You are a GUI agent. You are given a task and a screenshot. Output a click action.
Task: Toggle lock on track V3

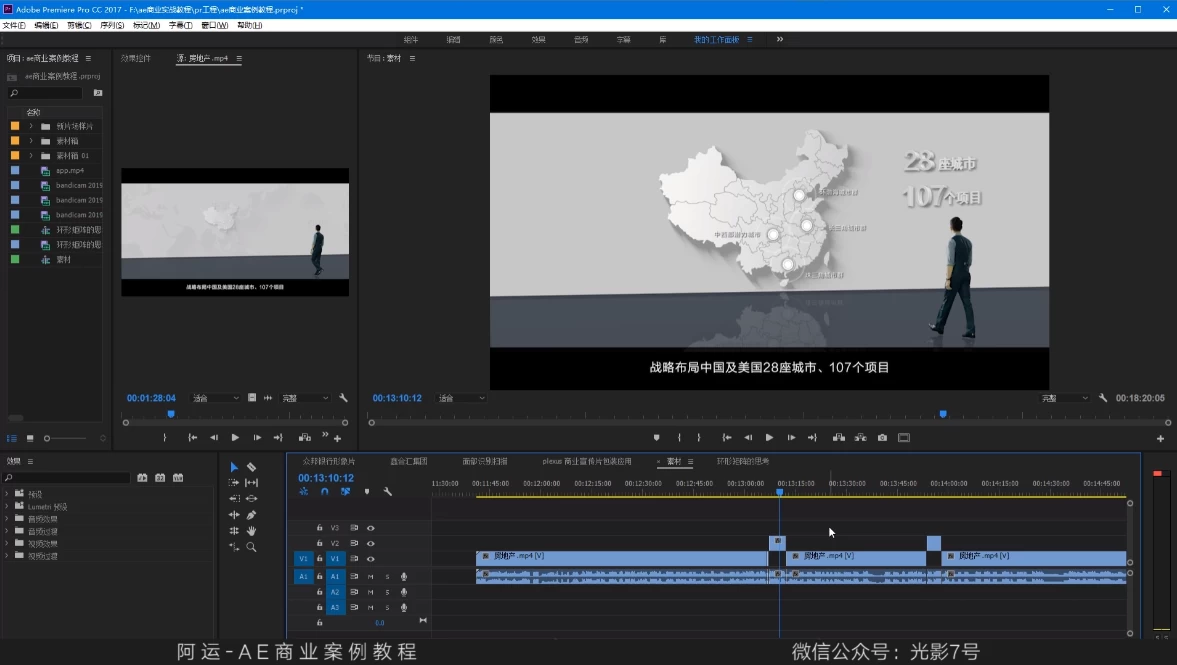pos(319,528)
